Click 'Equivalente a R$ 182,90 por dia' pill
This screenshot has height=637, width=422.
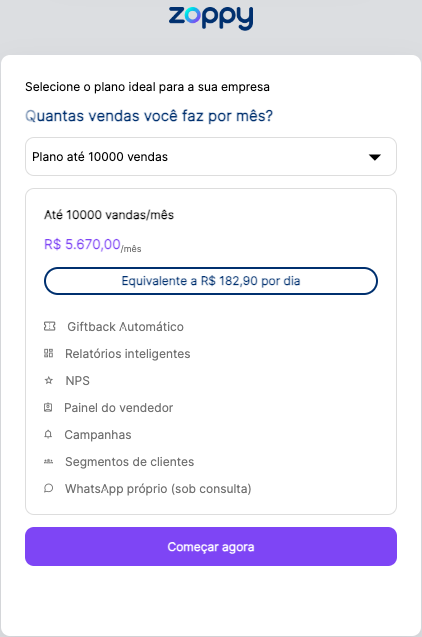tap(211, 281)
